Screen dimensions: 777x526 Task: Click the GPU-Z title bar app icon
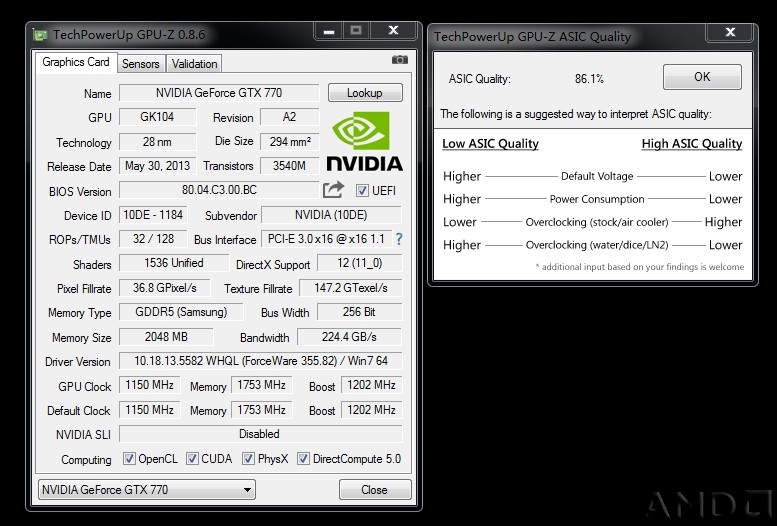40,35
